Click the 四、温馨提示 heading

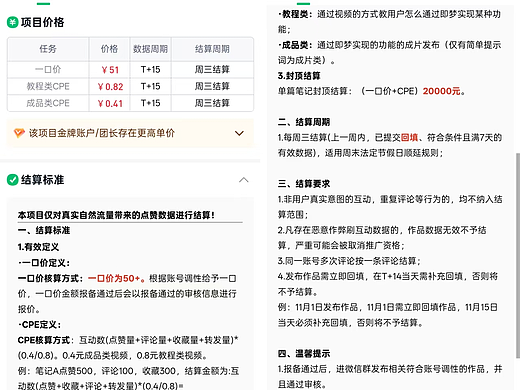304,354
